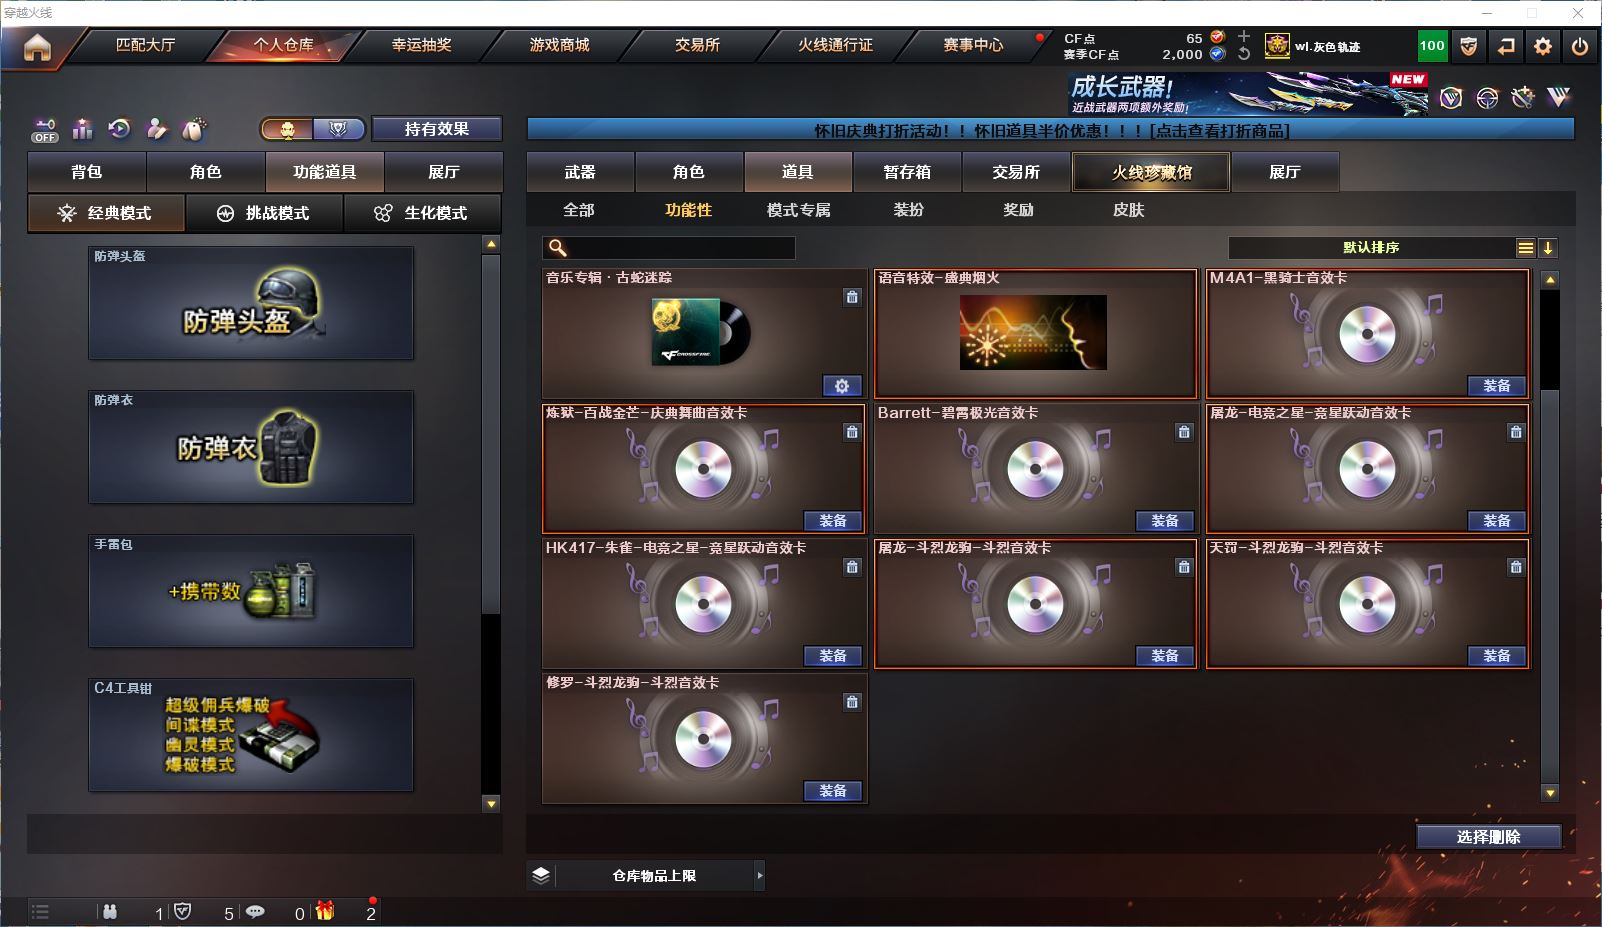Click the scroll-down arrow of left item list

coord(490,803)
